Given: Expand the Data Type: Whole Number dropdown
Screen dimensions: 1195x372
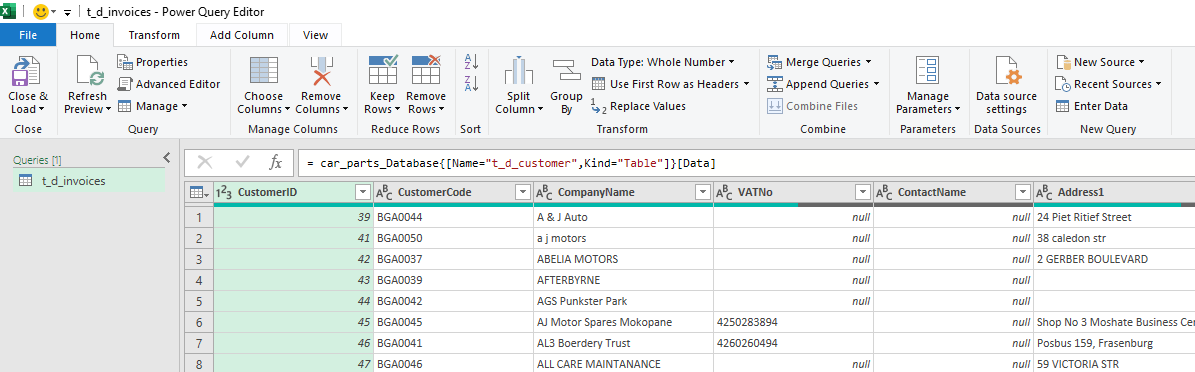Looking at the screenshot, I should coord(732,62).
